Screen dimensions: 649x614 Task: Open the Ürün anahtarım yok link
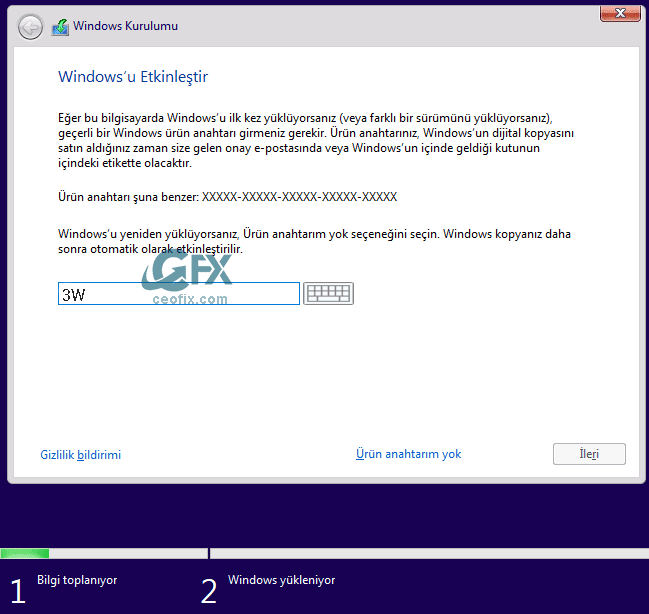(409, 454)
